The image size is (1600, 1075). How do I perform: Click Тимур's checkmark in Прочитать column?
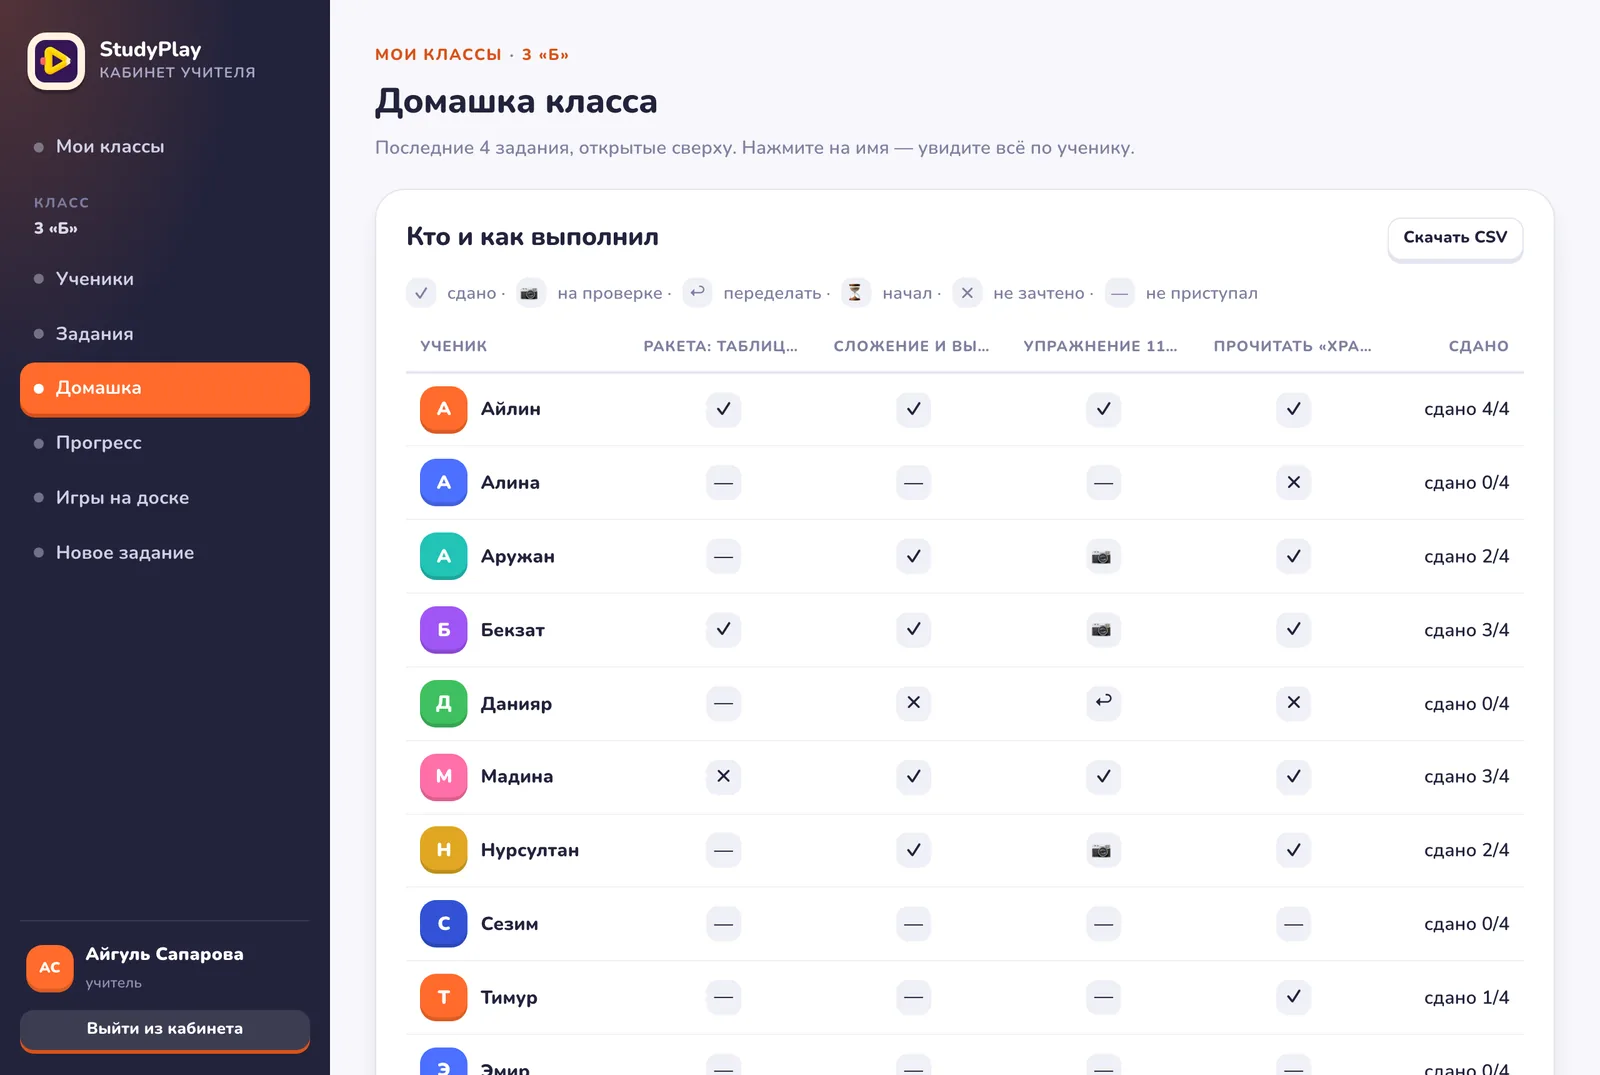point(1293,997)
